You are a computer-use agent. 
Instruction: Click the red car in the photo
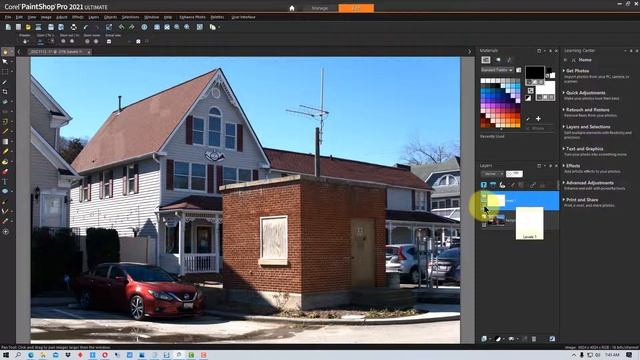139,290
